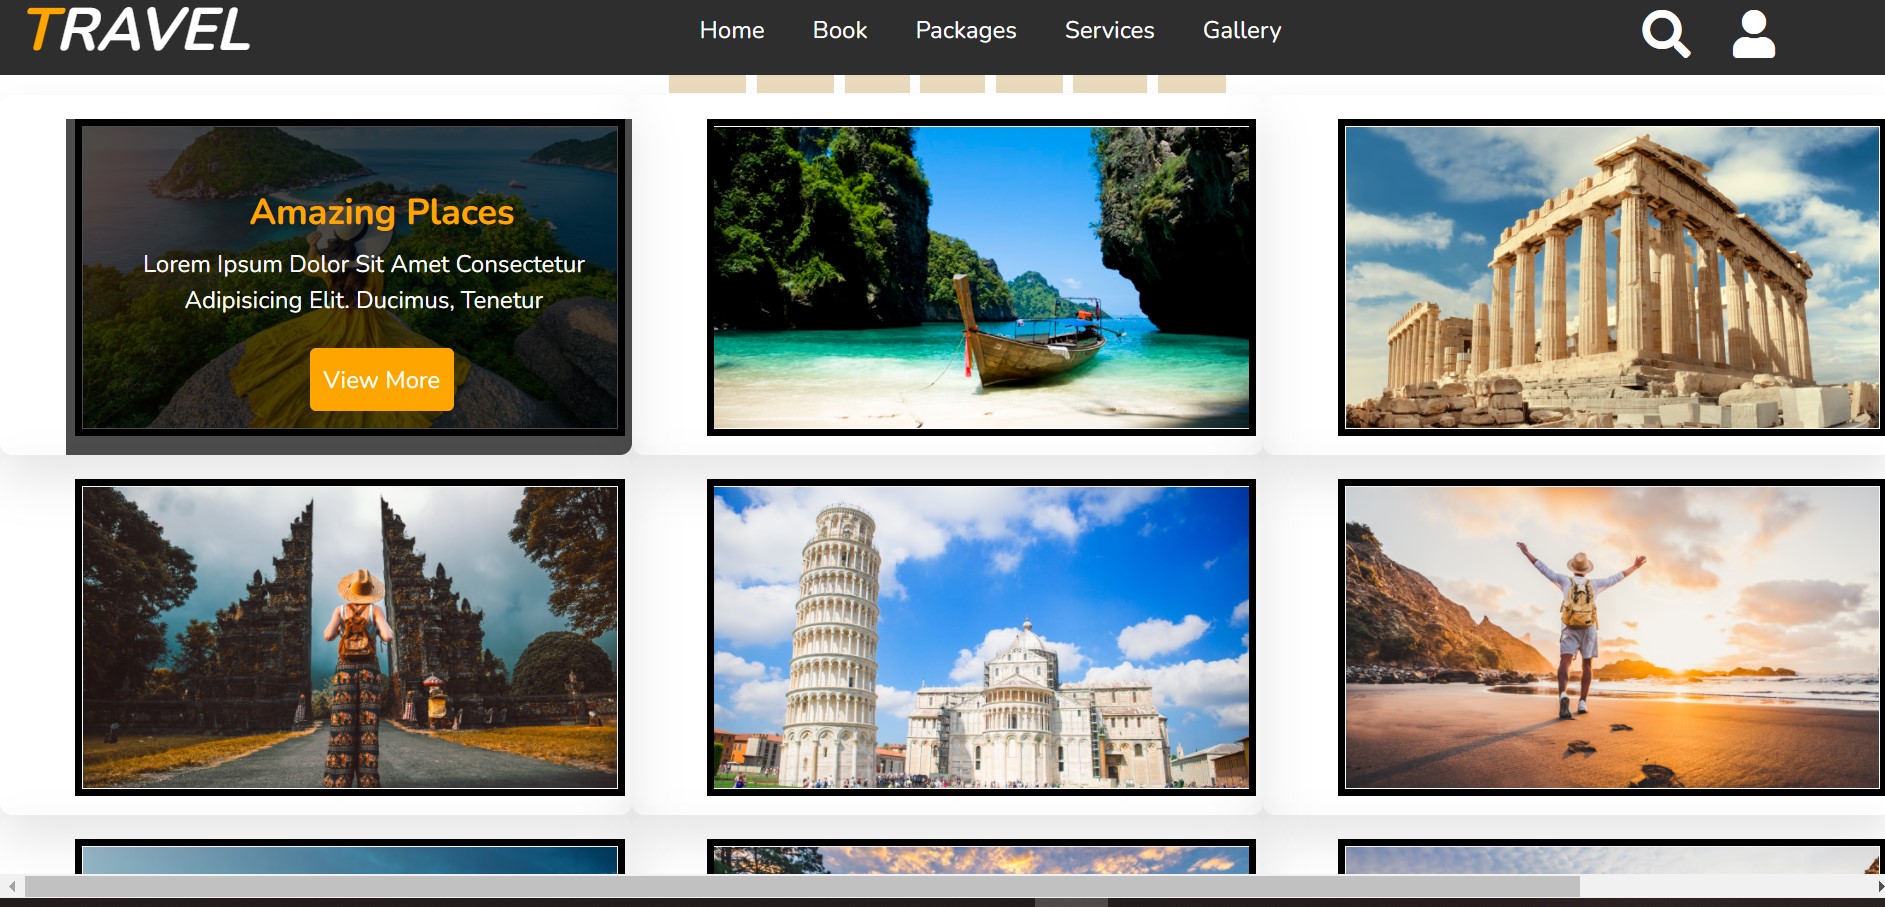
Task: Go to the Home page
Action: coord(731,31)
